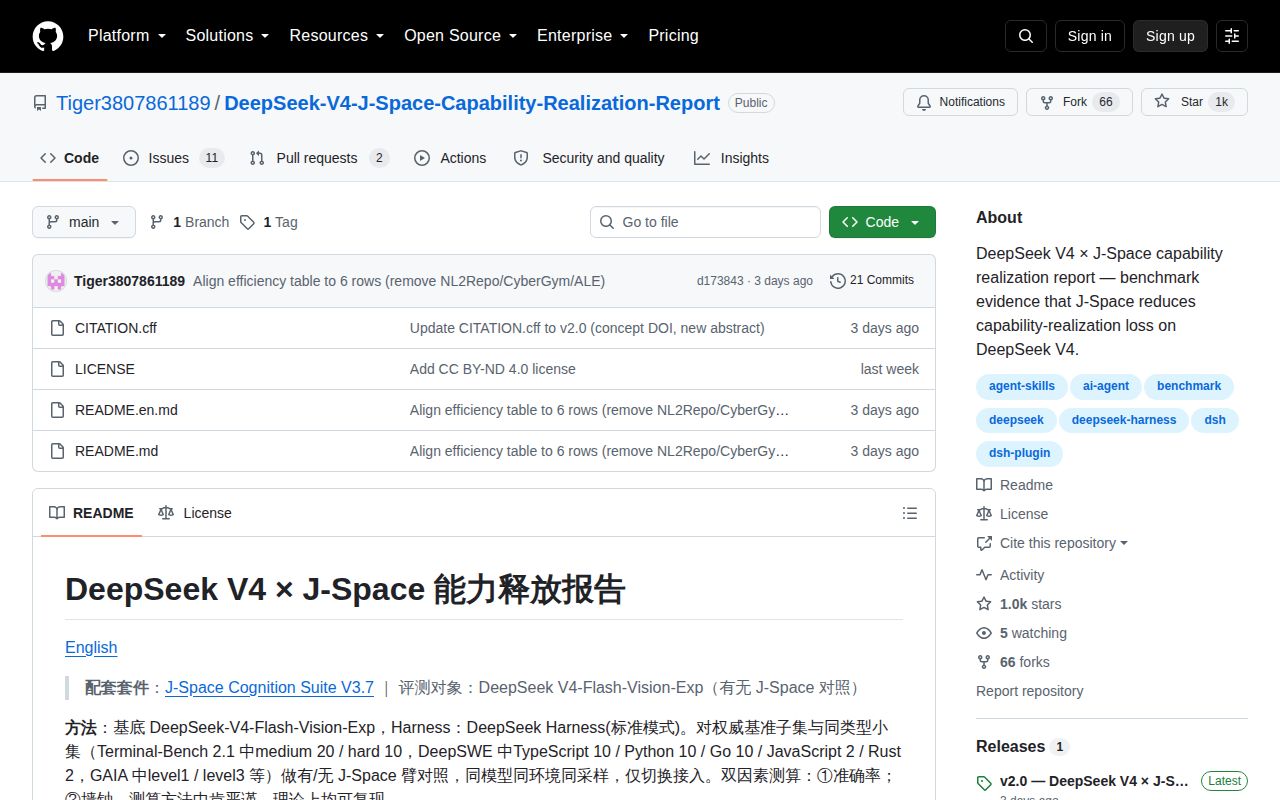Viewport: 1280px width, 800px height.
Task: Expand the Platform menu
Action: [x=126, y=36]
